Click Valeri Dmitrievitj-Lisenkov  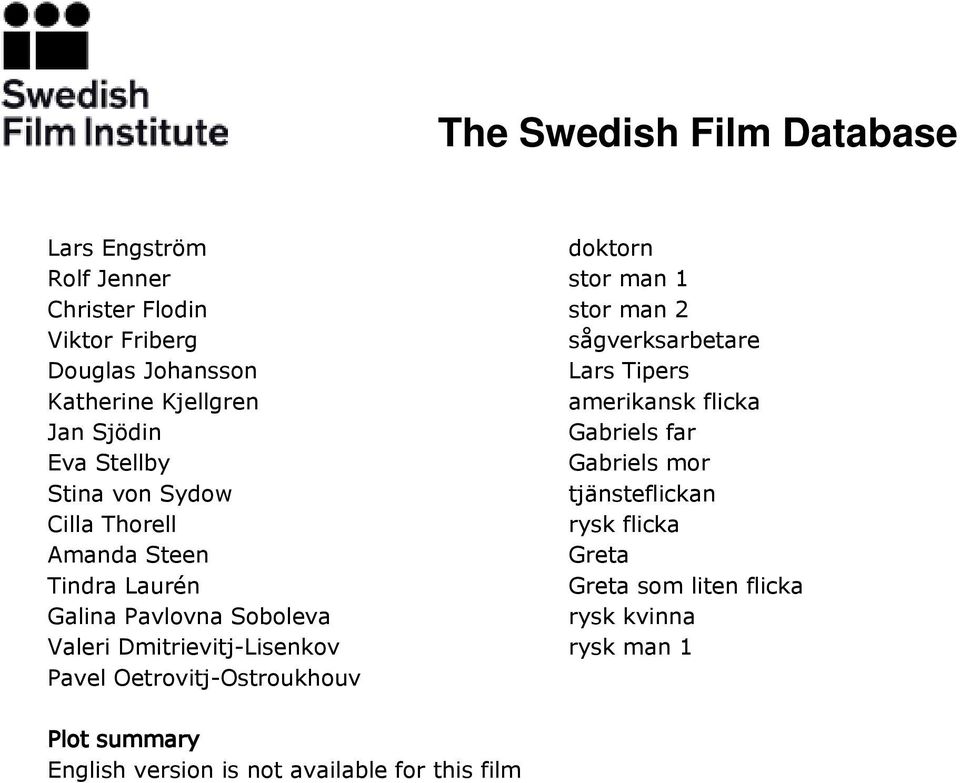(193, 647)
